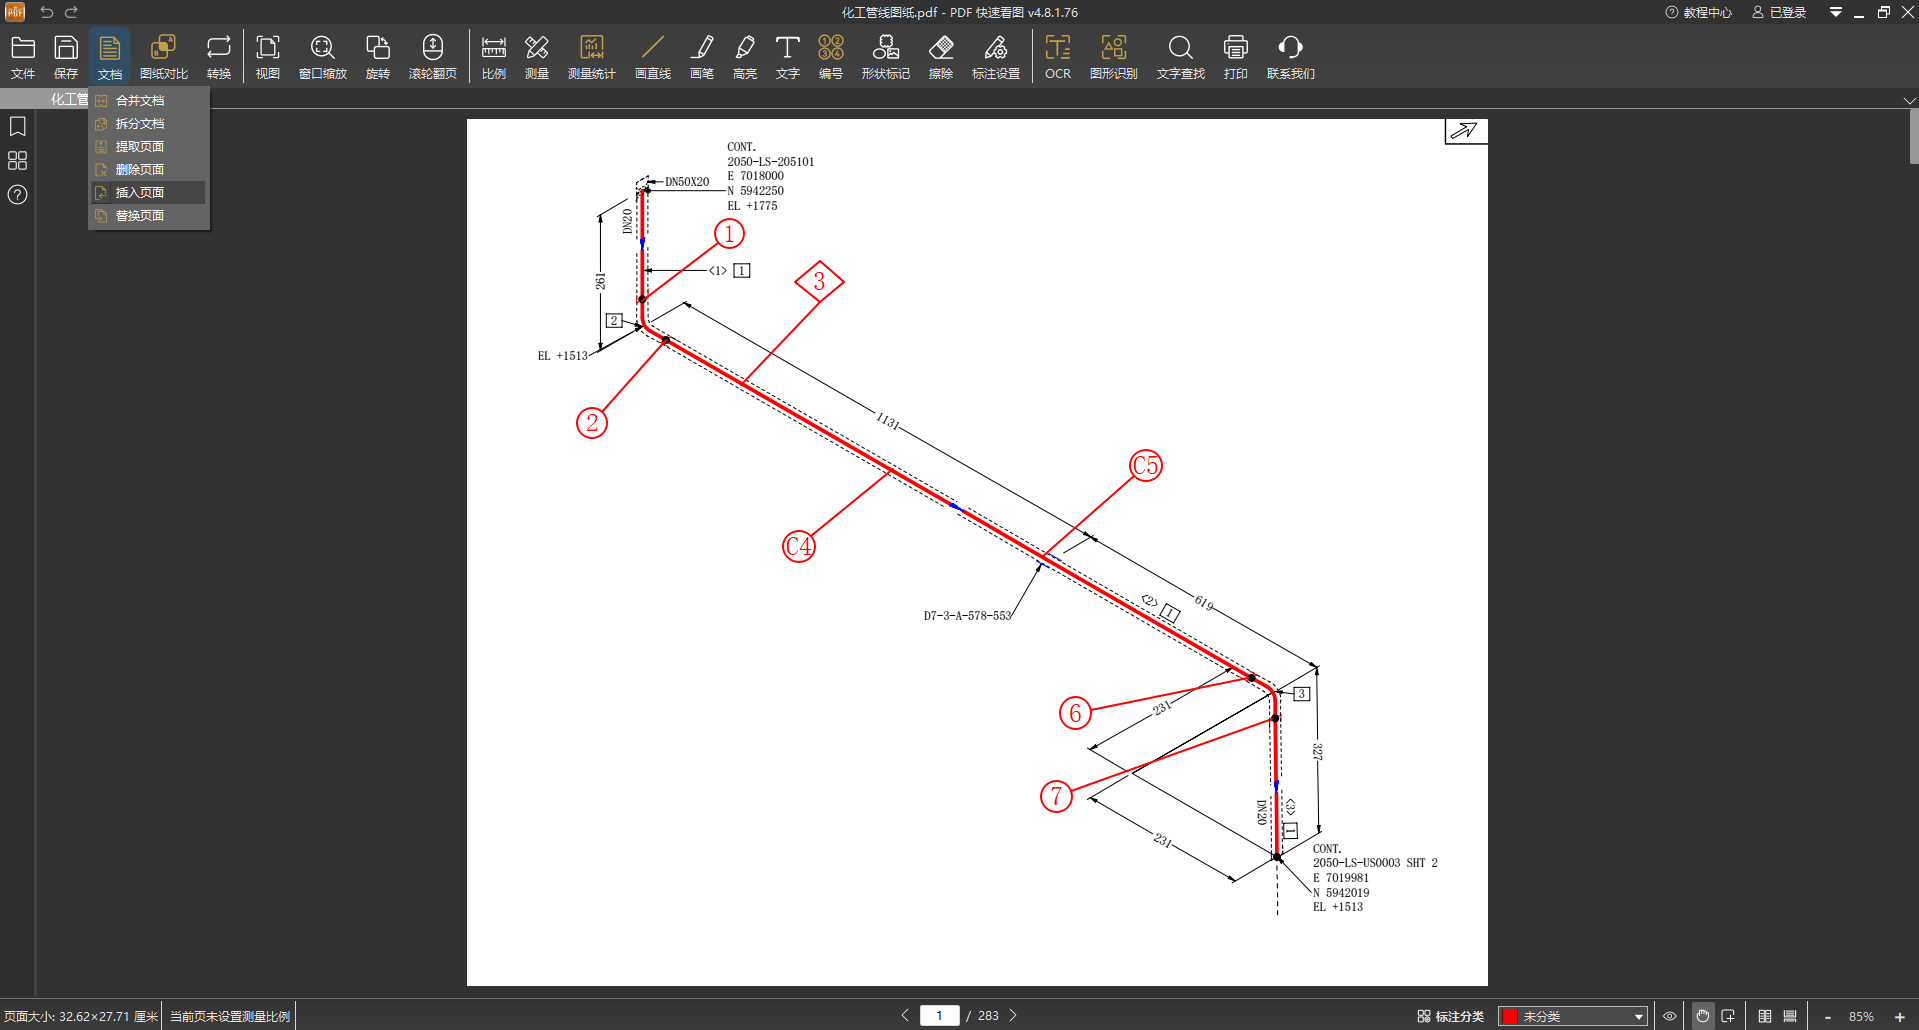The height and width of the screenshot is (1030, 1919).
Task: Click 教程中心 tutorial center link
Action: click(1698, 12)
